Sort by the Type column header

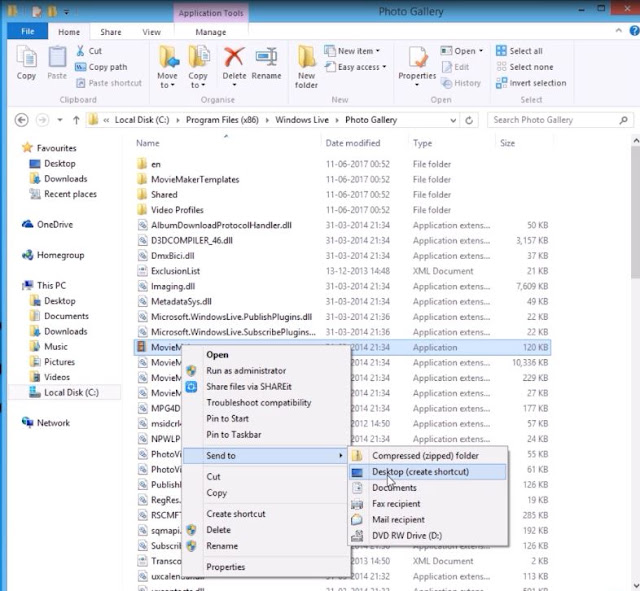(x=422, y=143)
